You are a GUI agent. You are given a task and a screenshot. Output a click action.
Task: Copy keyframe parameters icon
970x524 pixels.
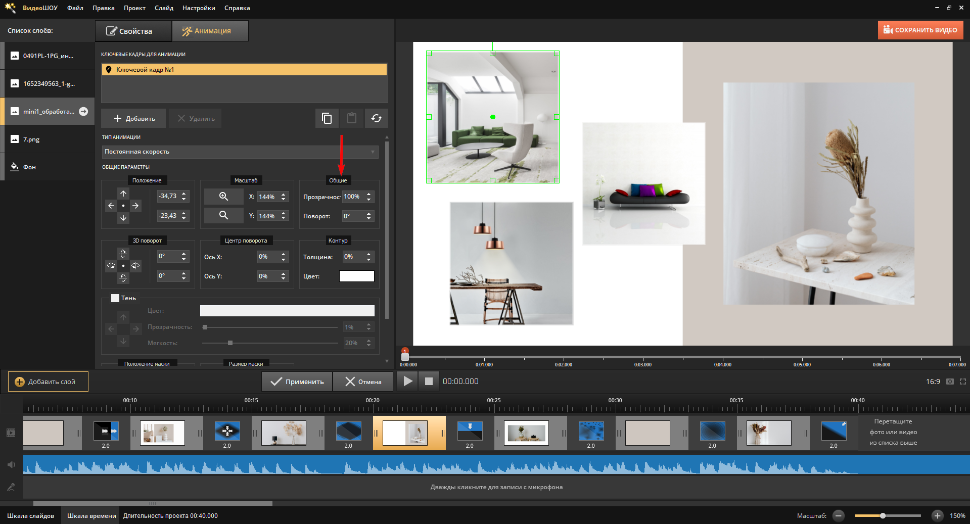[x=327, y=118]
